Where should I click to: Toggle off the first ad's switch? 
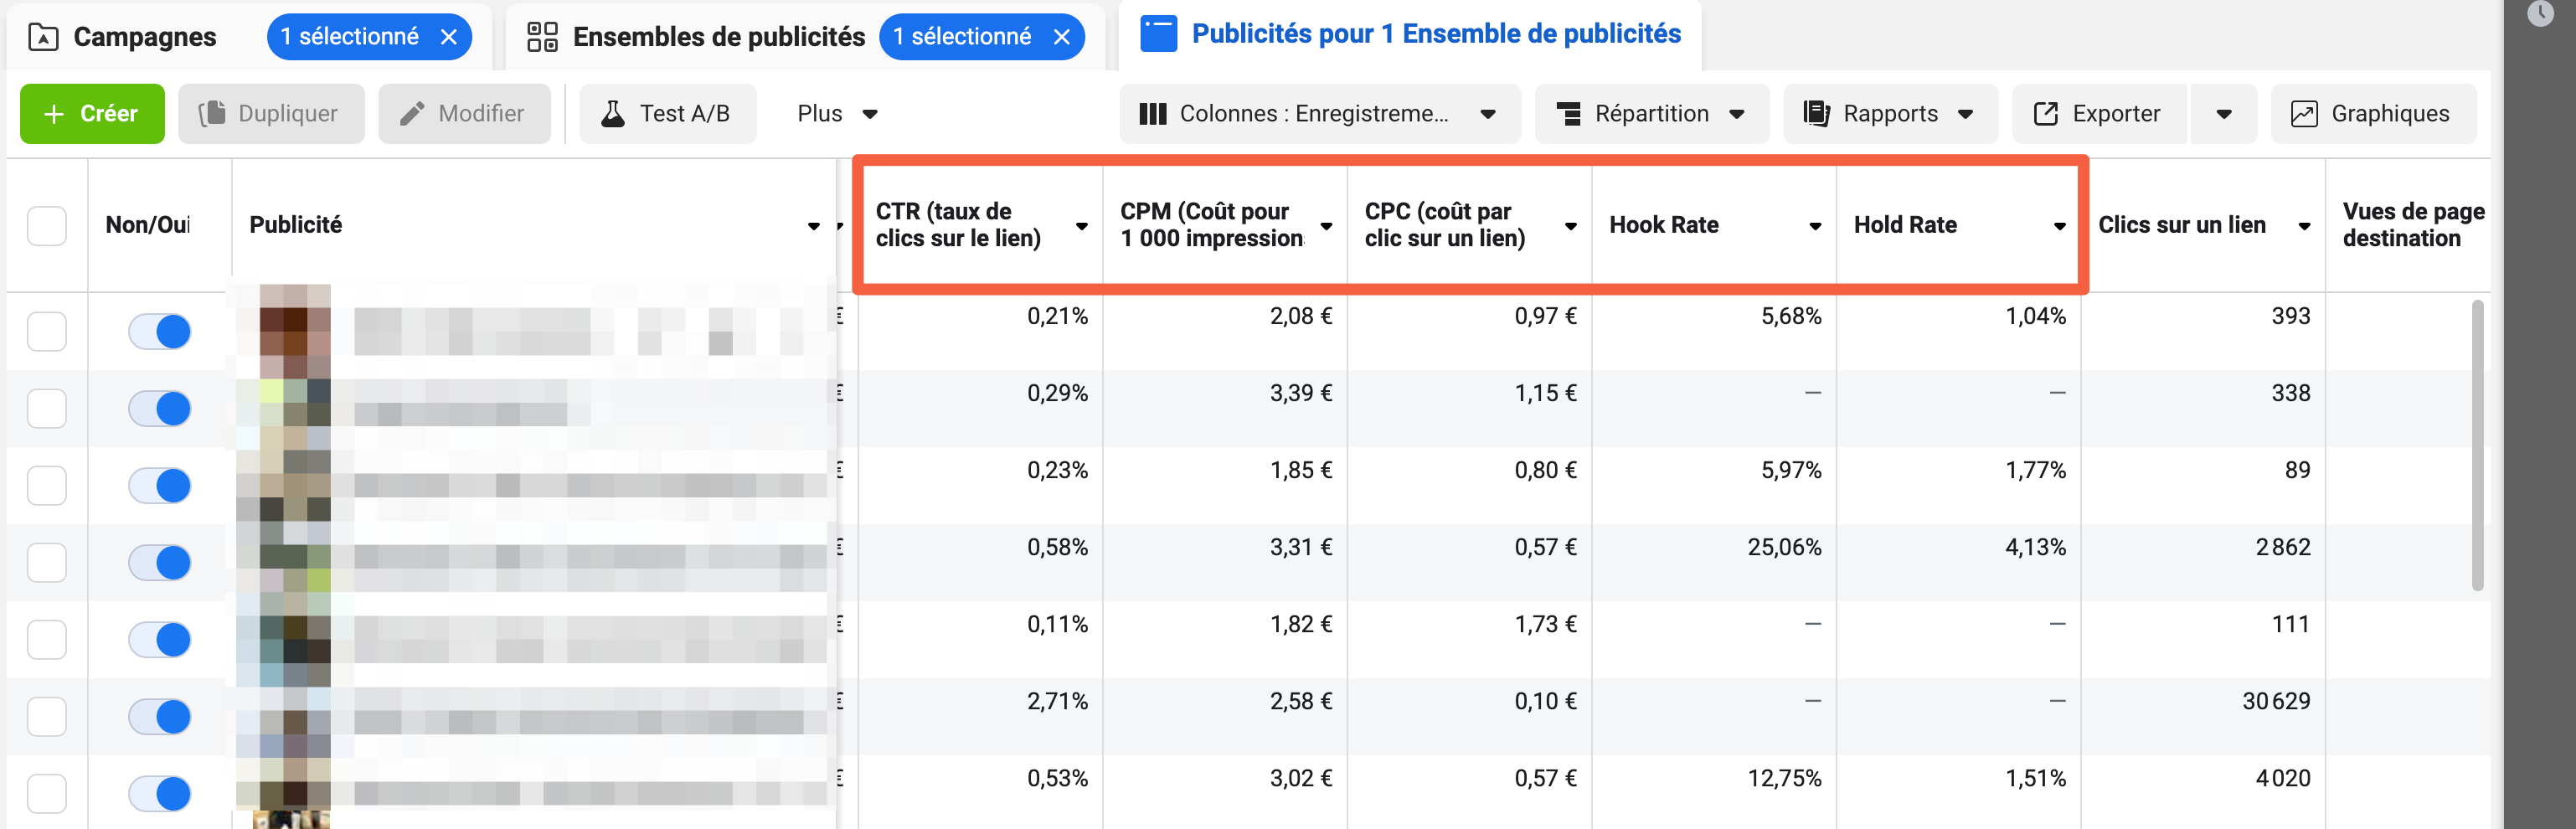[x=160, y=331]
